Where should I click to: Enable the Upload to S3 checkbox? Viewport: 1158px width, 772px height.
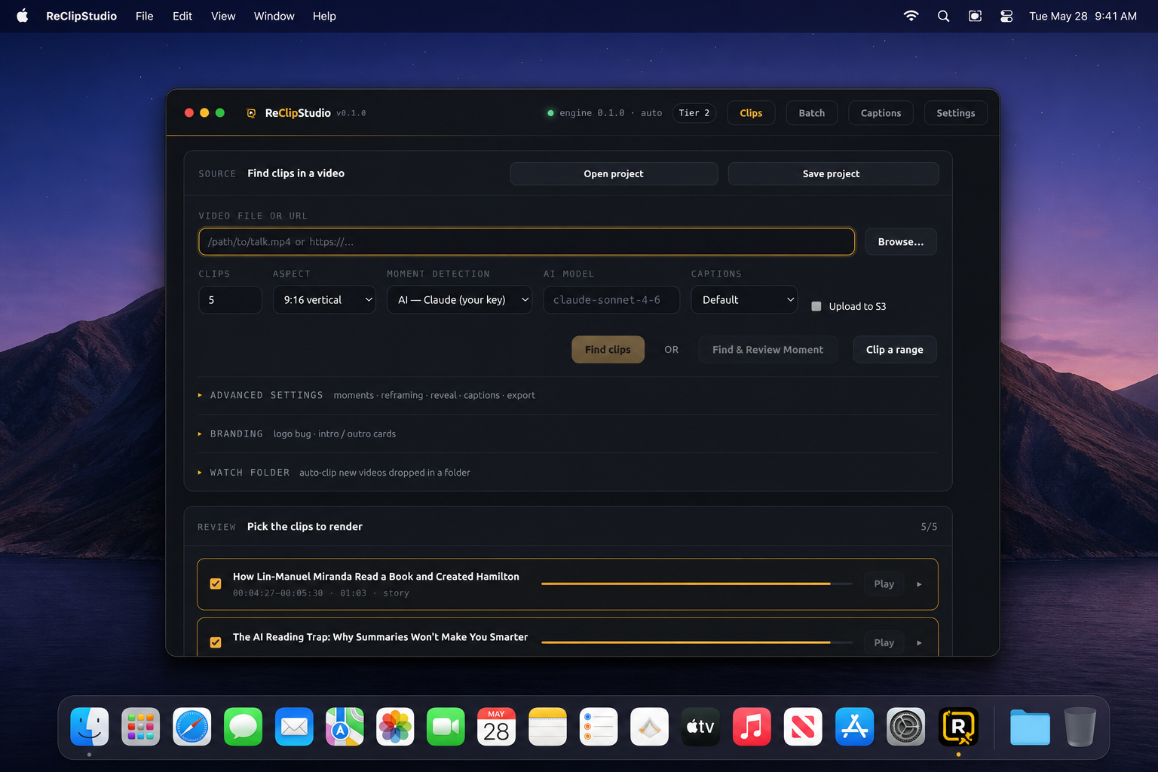(816, 306)
